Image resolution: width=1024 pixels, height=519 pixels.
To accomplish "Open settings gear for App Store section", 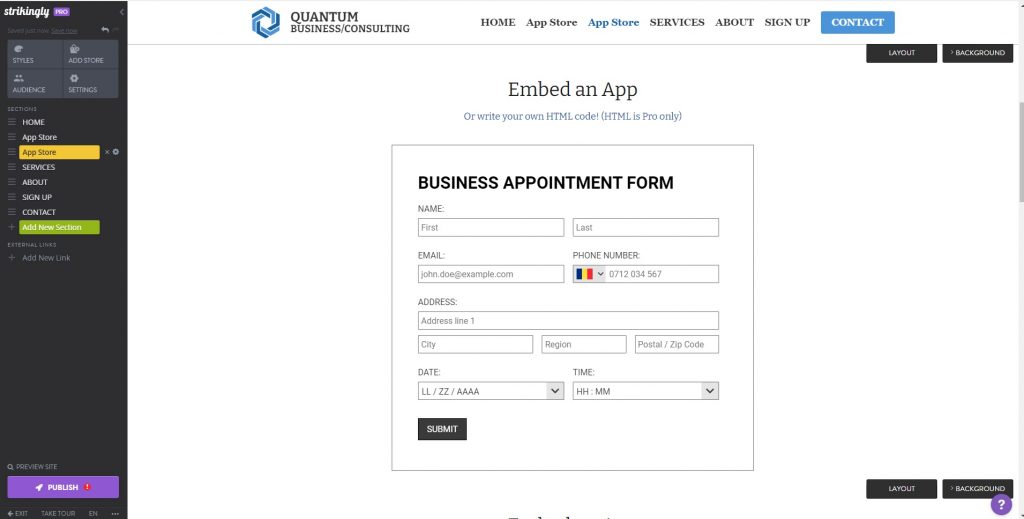I will [x=116, y=152].
